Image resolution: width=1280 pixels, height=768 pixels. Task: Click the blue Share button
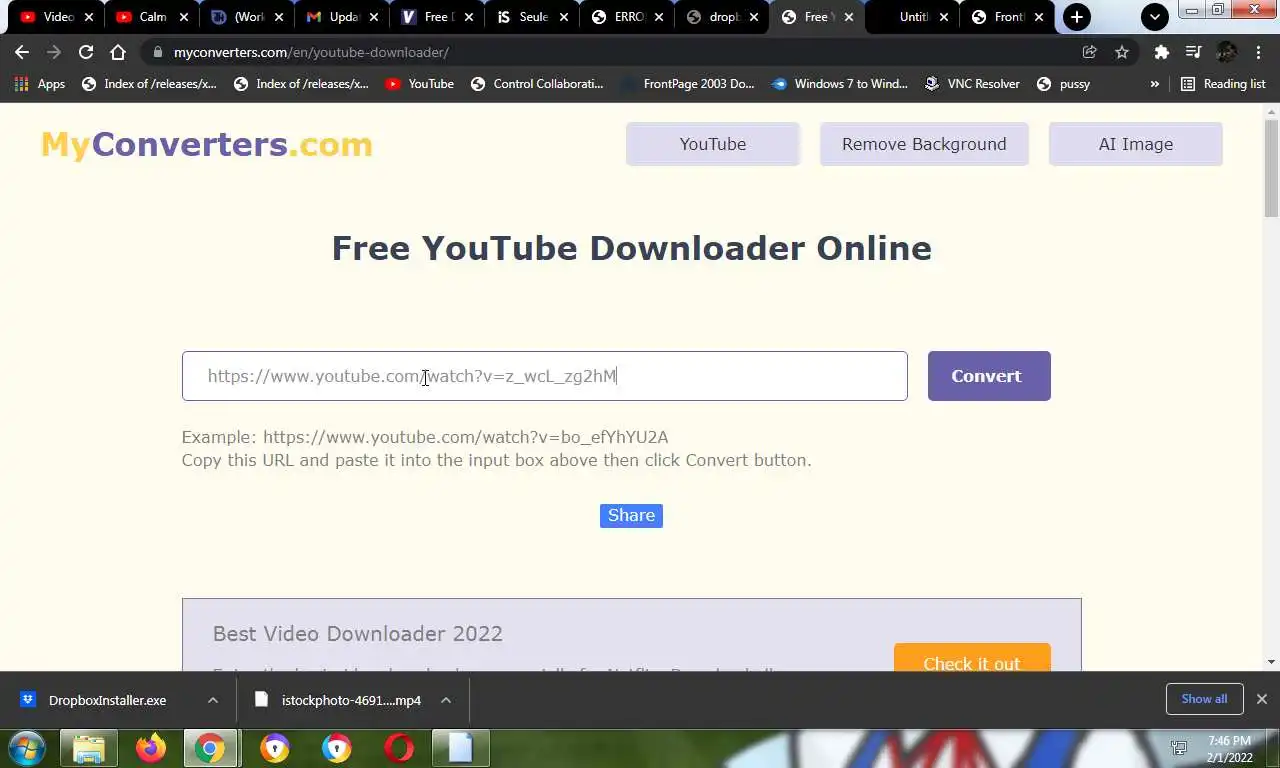(631, 515)
